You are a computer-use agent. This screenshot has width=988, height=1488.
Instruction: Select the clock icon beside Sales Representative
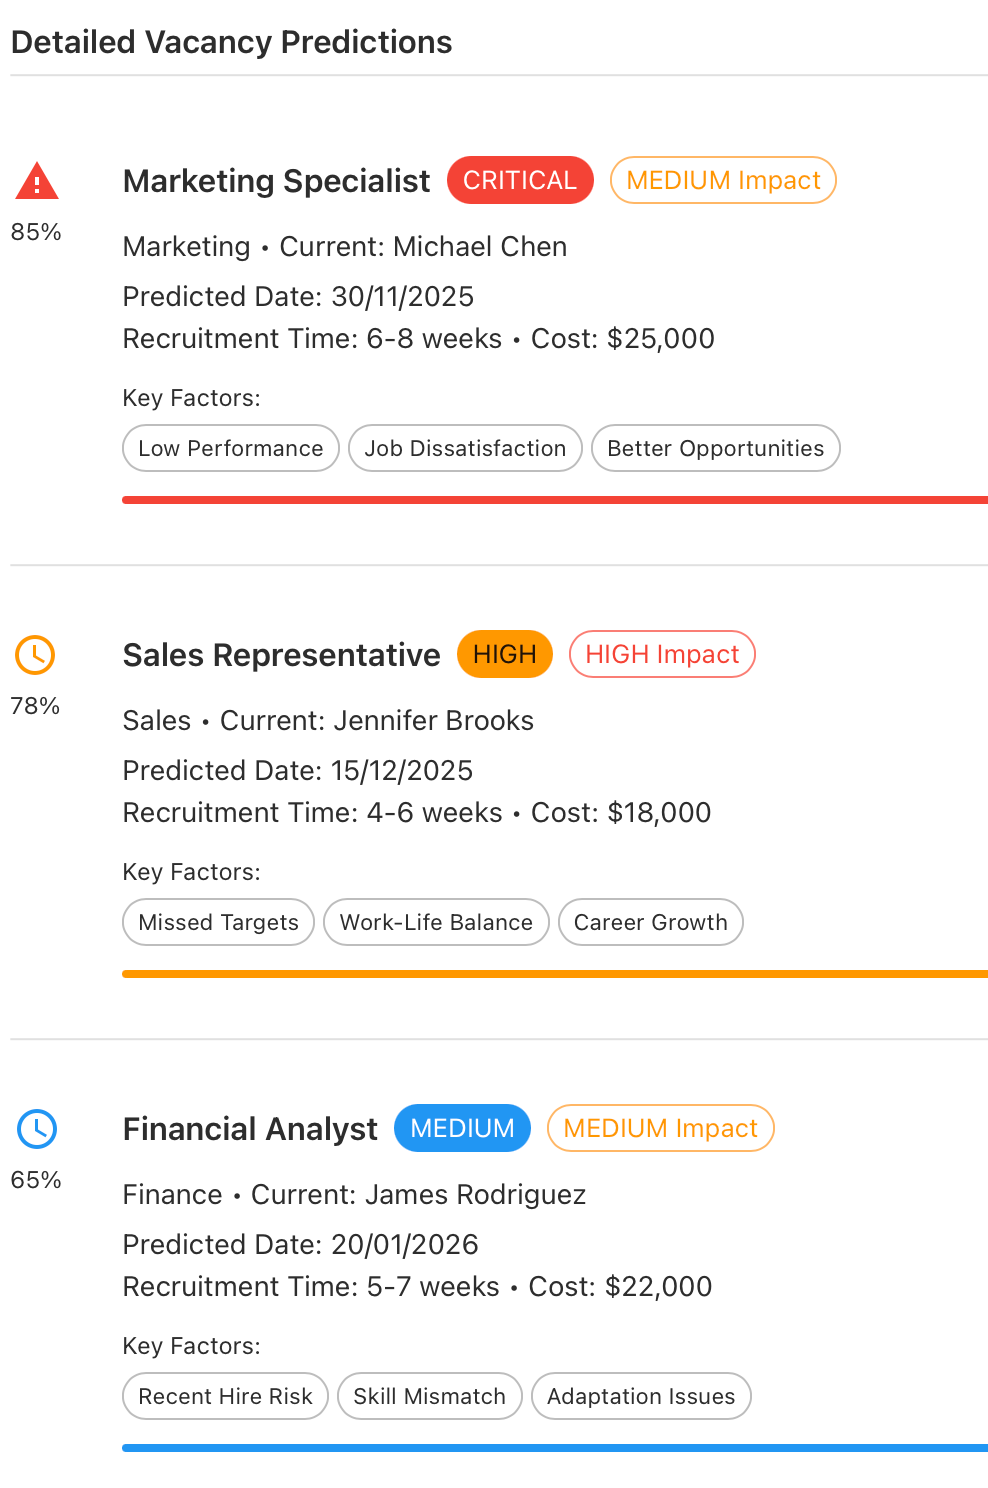pos(36,654)
